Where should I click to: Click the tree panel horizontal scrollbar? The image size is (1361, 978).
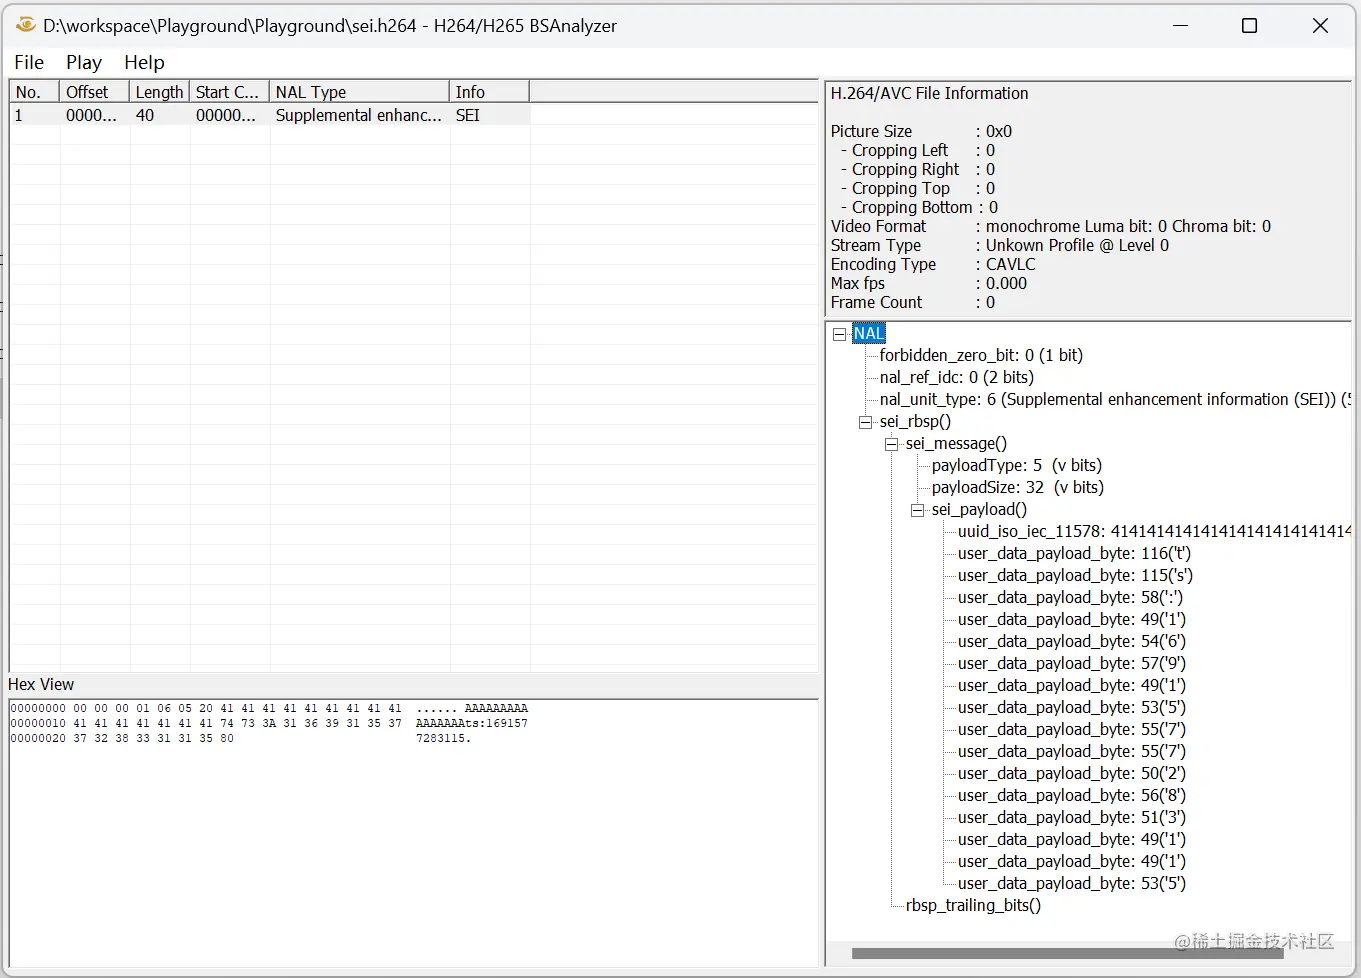click(x=1067, y=953)
